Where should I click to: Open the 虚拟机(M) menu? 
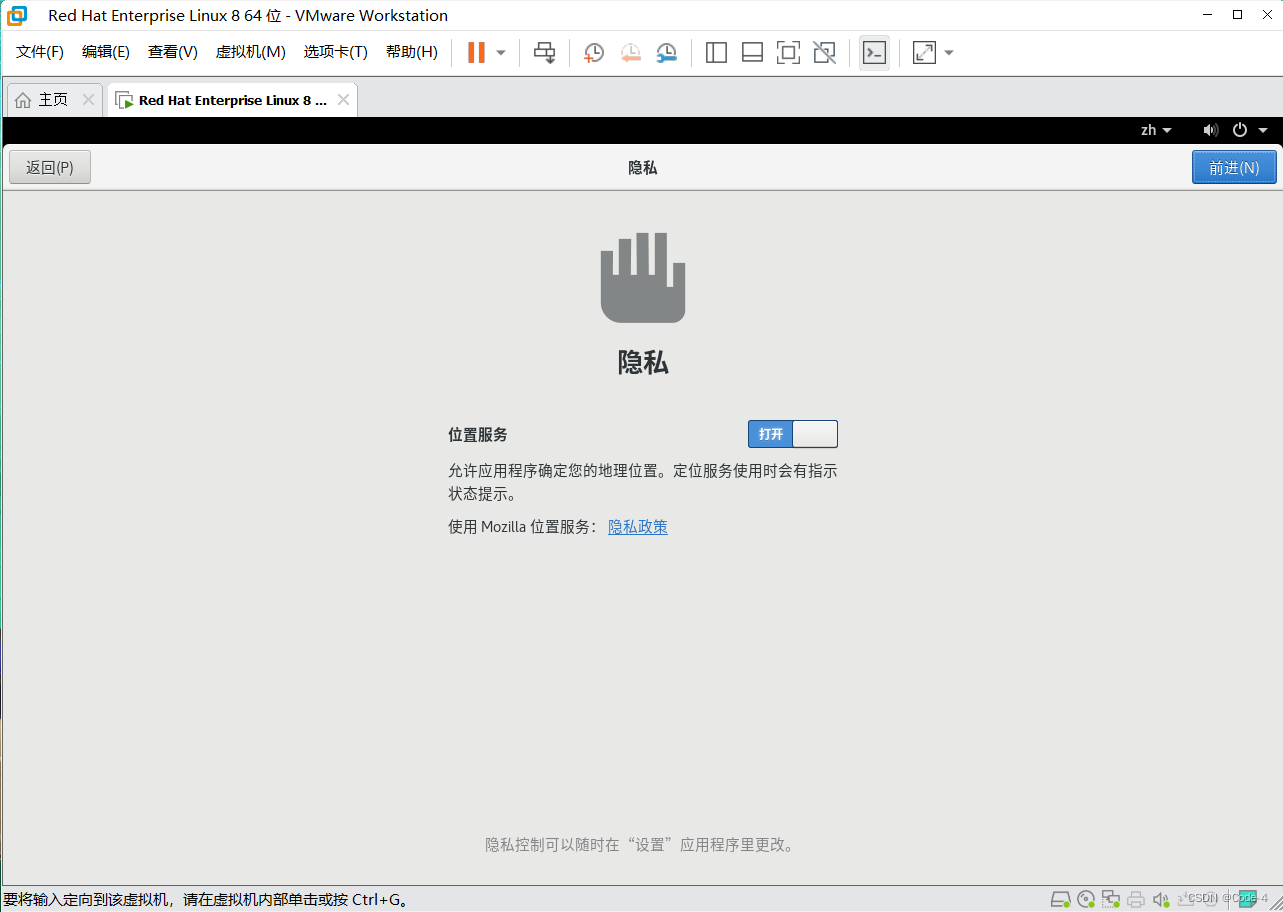pos(251,52)
